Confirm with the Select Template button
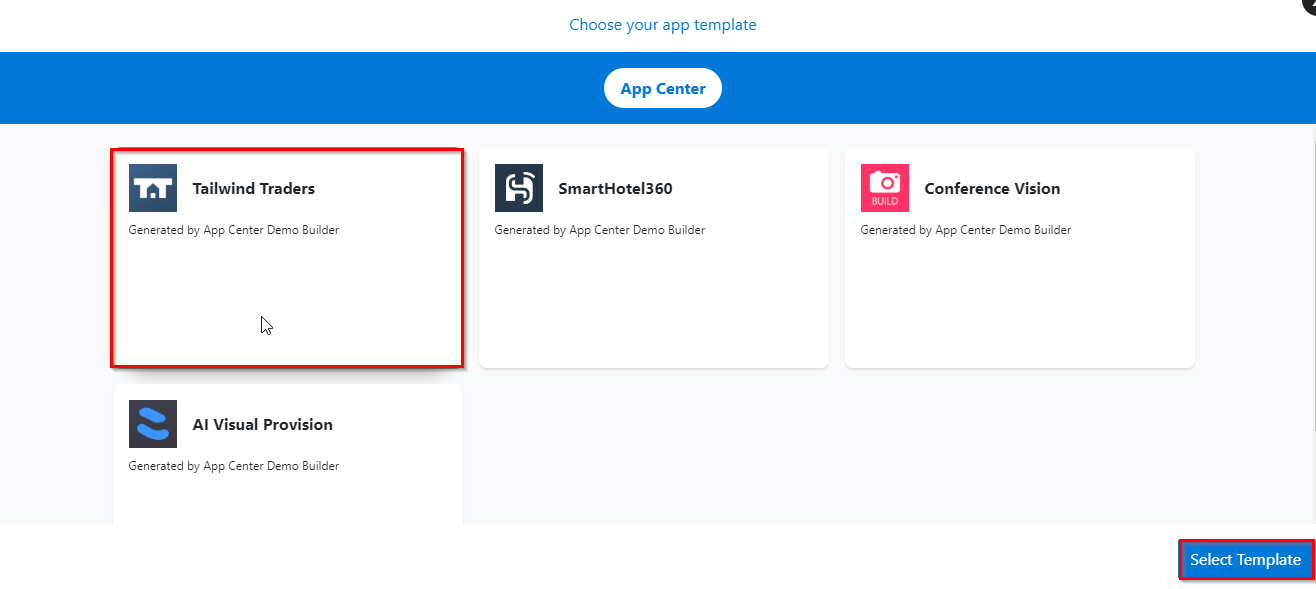Screen dimensions: 1316x589 pos(1246,560)
